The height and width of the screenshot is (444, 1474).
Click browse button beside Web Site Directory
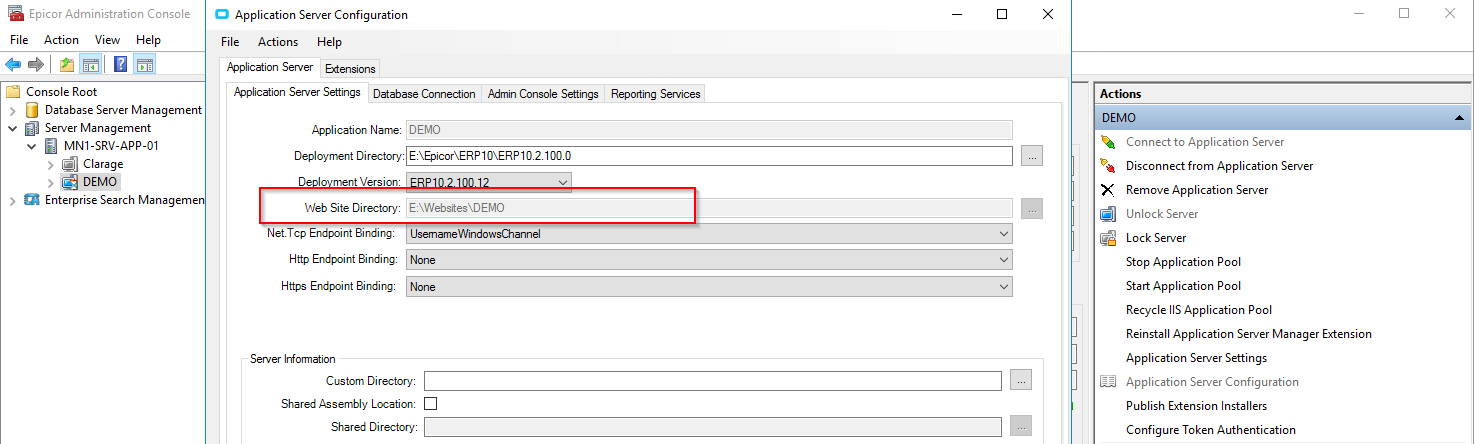pyautogui.click(x=1032, y=208)
